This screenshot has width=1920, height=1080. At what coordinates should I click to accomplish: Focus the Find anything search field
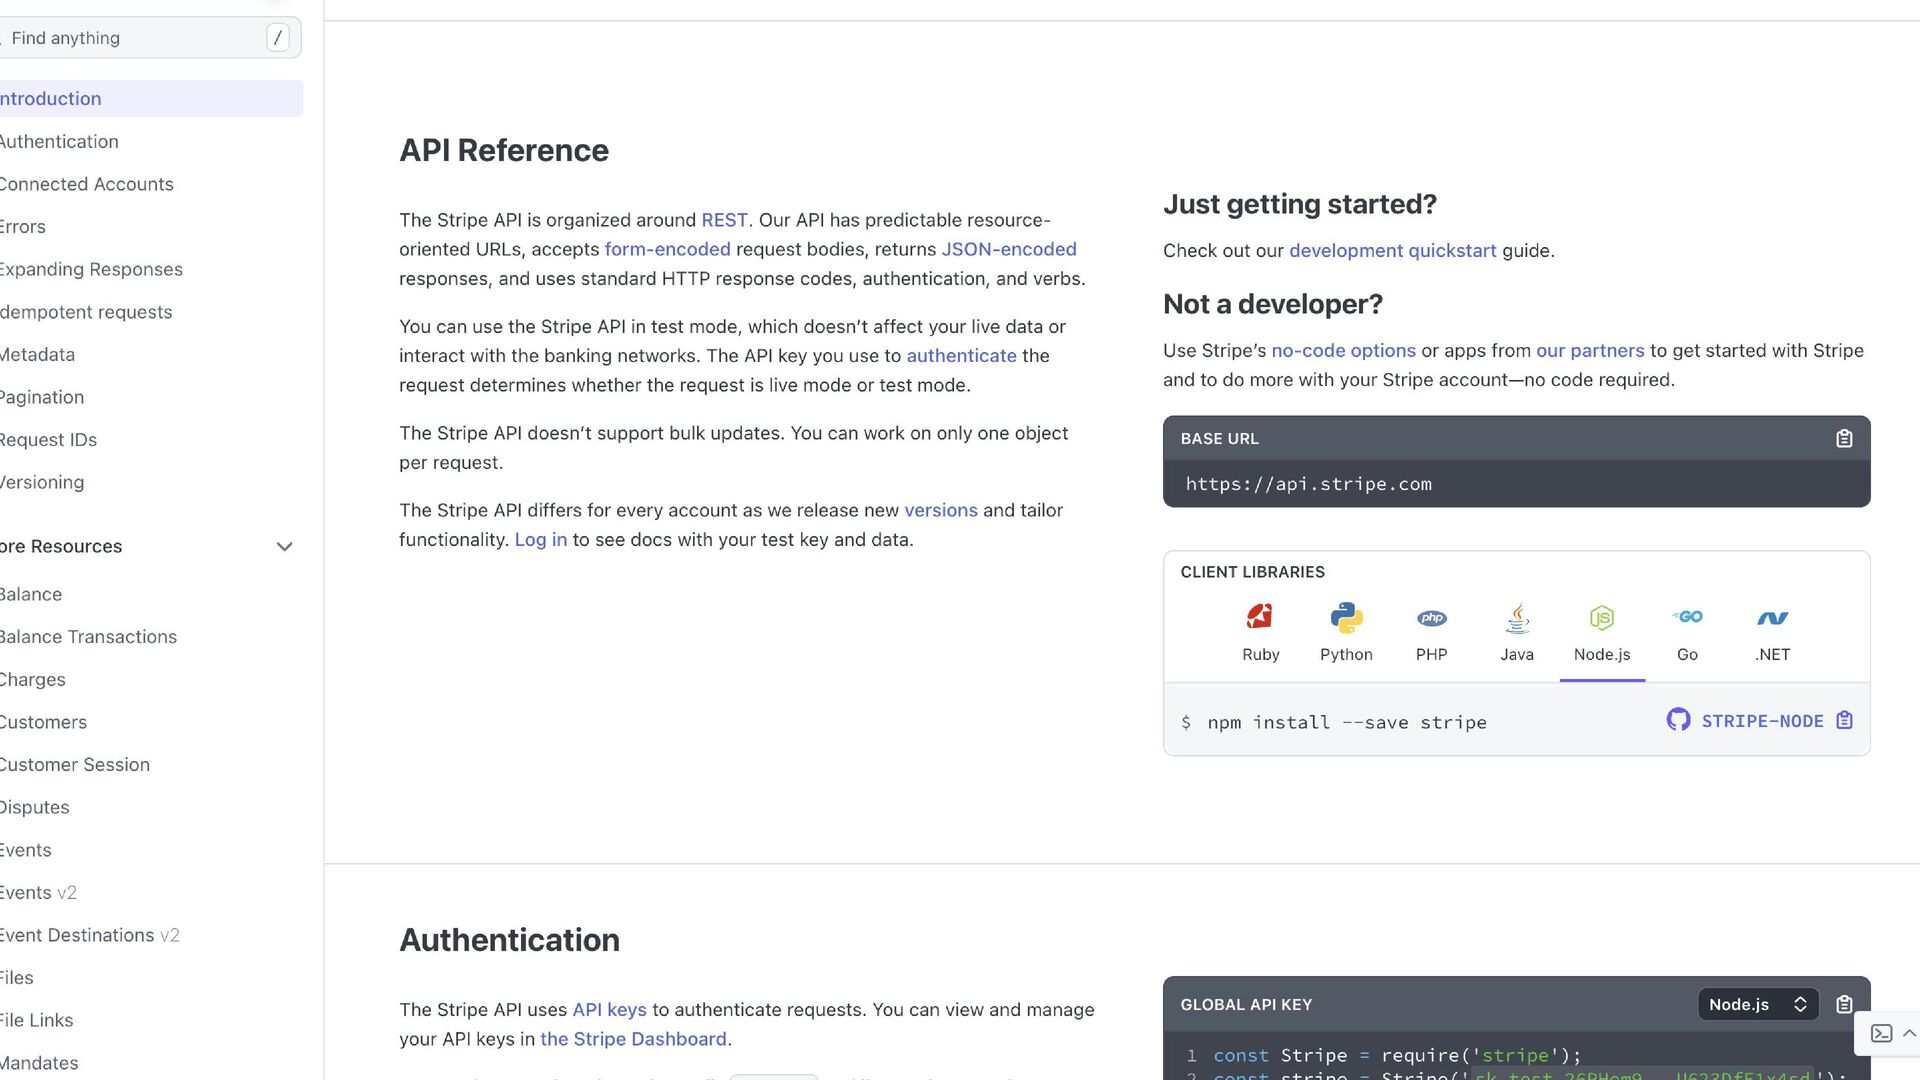click(135, 38)
